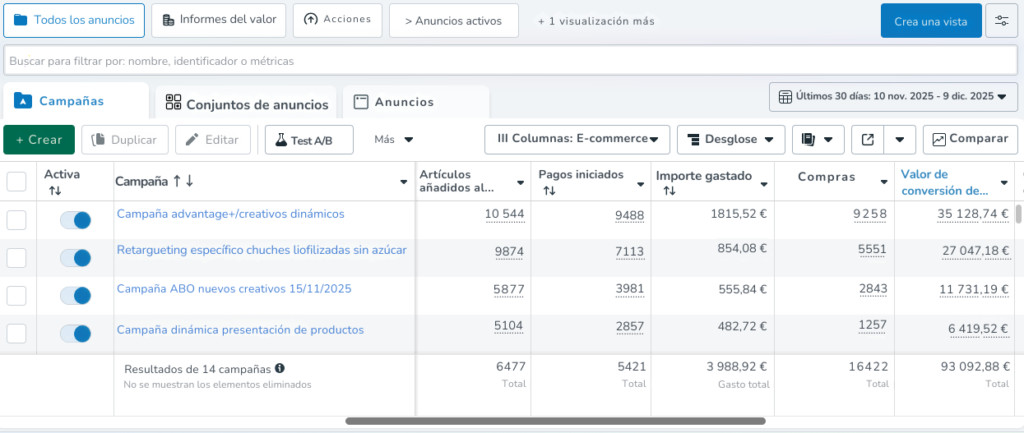Tick the select-all checkbox in table header
This screenshot has width=1024, height=433.
click(17, 181)
